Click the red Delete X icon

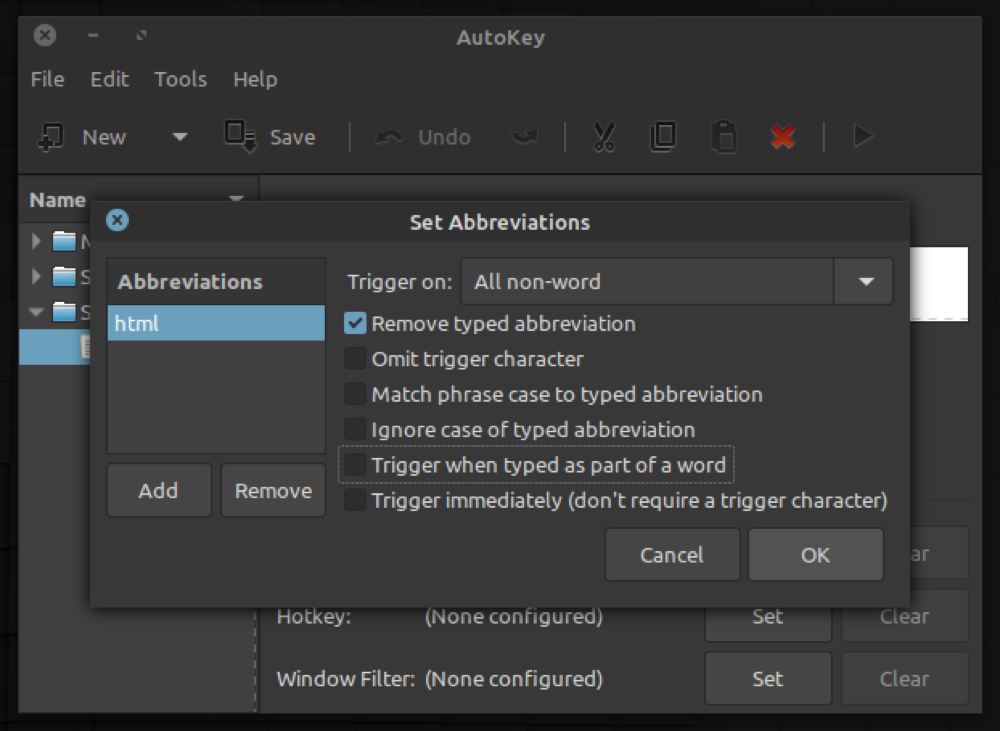click(x=783, y=137)
